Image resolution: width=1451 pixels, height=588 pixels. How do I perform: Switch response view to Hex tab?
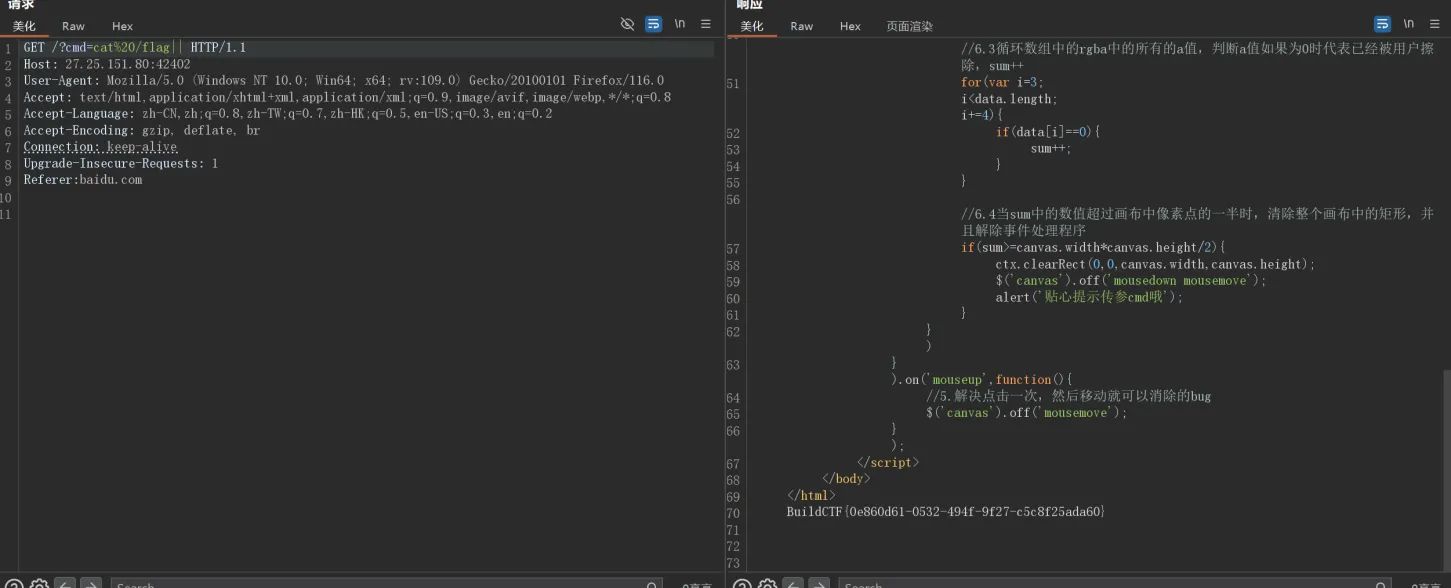click(850, 26)
